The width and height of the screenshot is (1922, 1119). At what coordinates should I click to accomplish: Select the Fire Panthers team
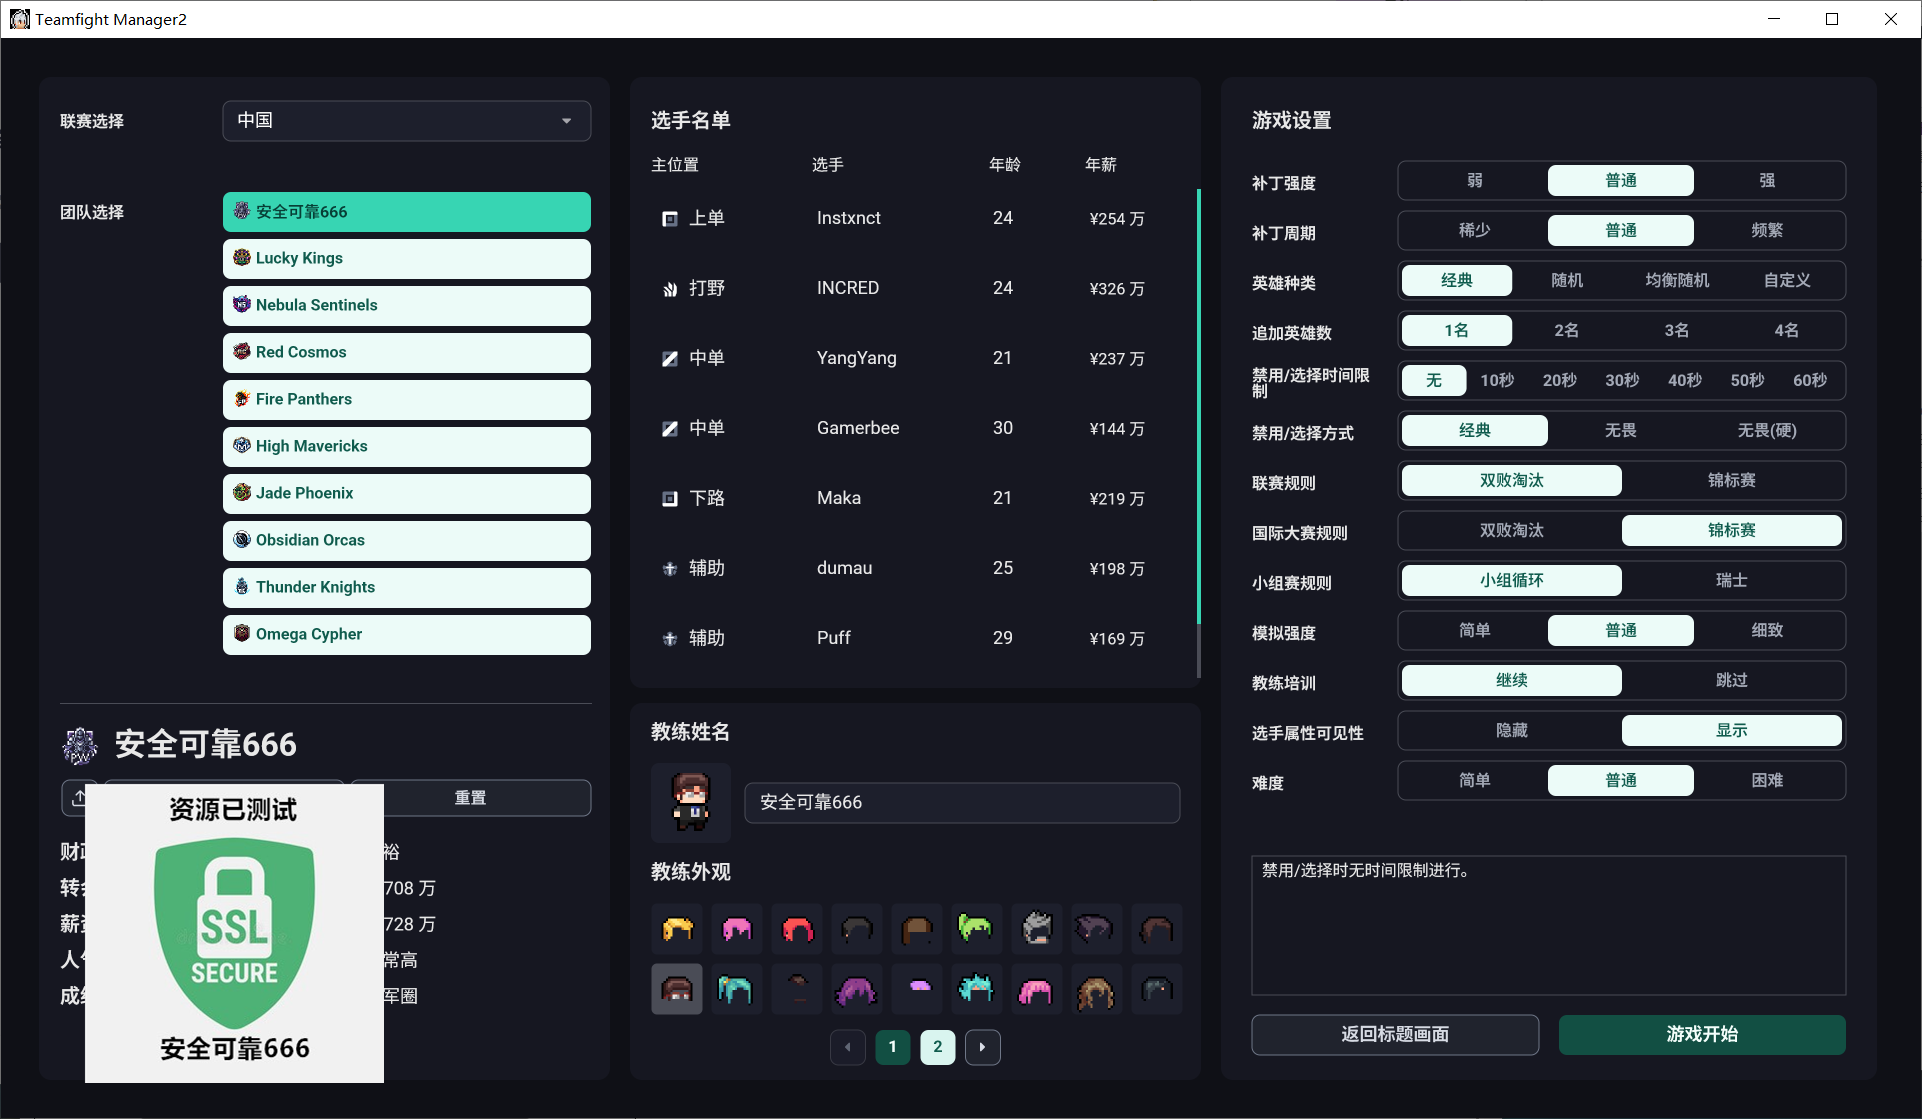tap(407, 399)
